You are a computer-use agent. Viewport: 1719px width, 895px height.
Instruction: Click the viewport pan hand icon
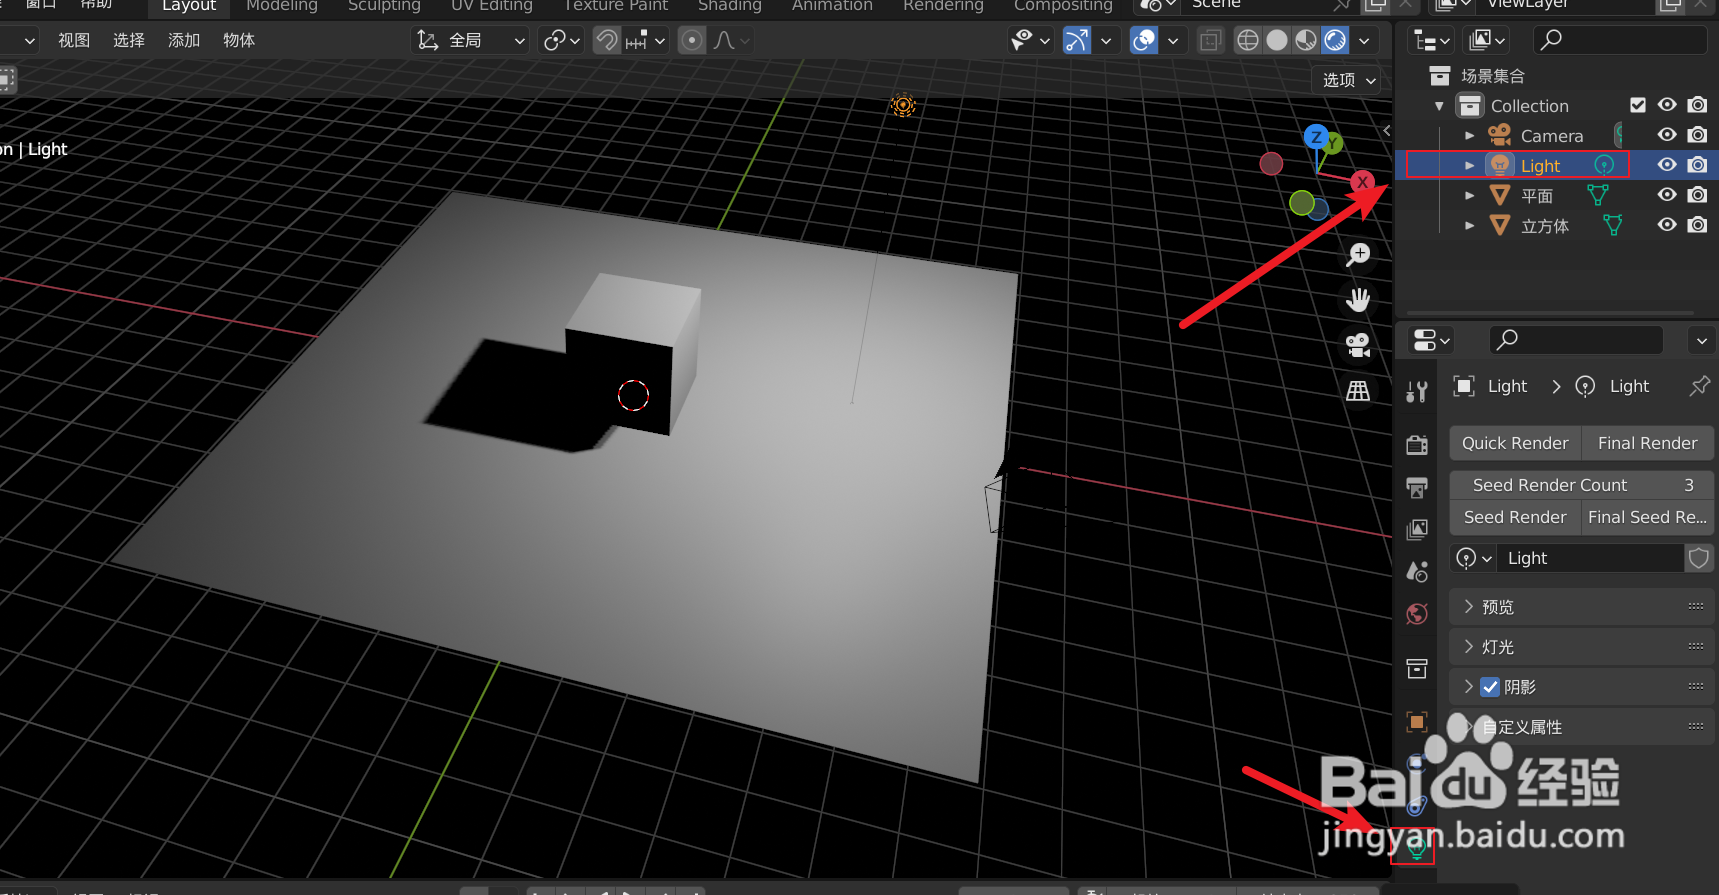pyautogui.click(x=1358, y=299)
